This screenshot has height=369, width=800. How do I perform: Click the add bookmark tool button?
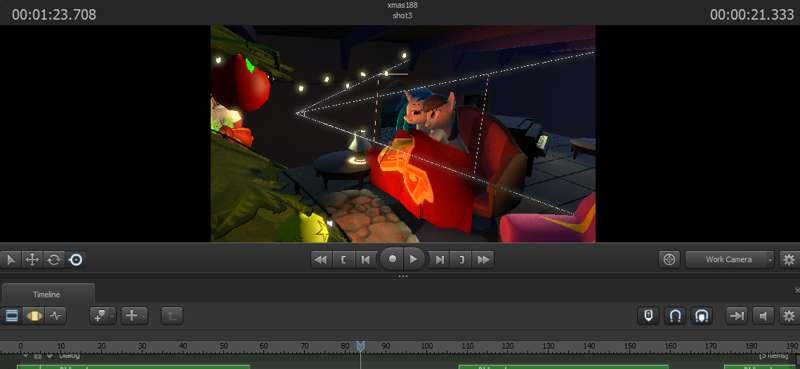tap(99, 316)
